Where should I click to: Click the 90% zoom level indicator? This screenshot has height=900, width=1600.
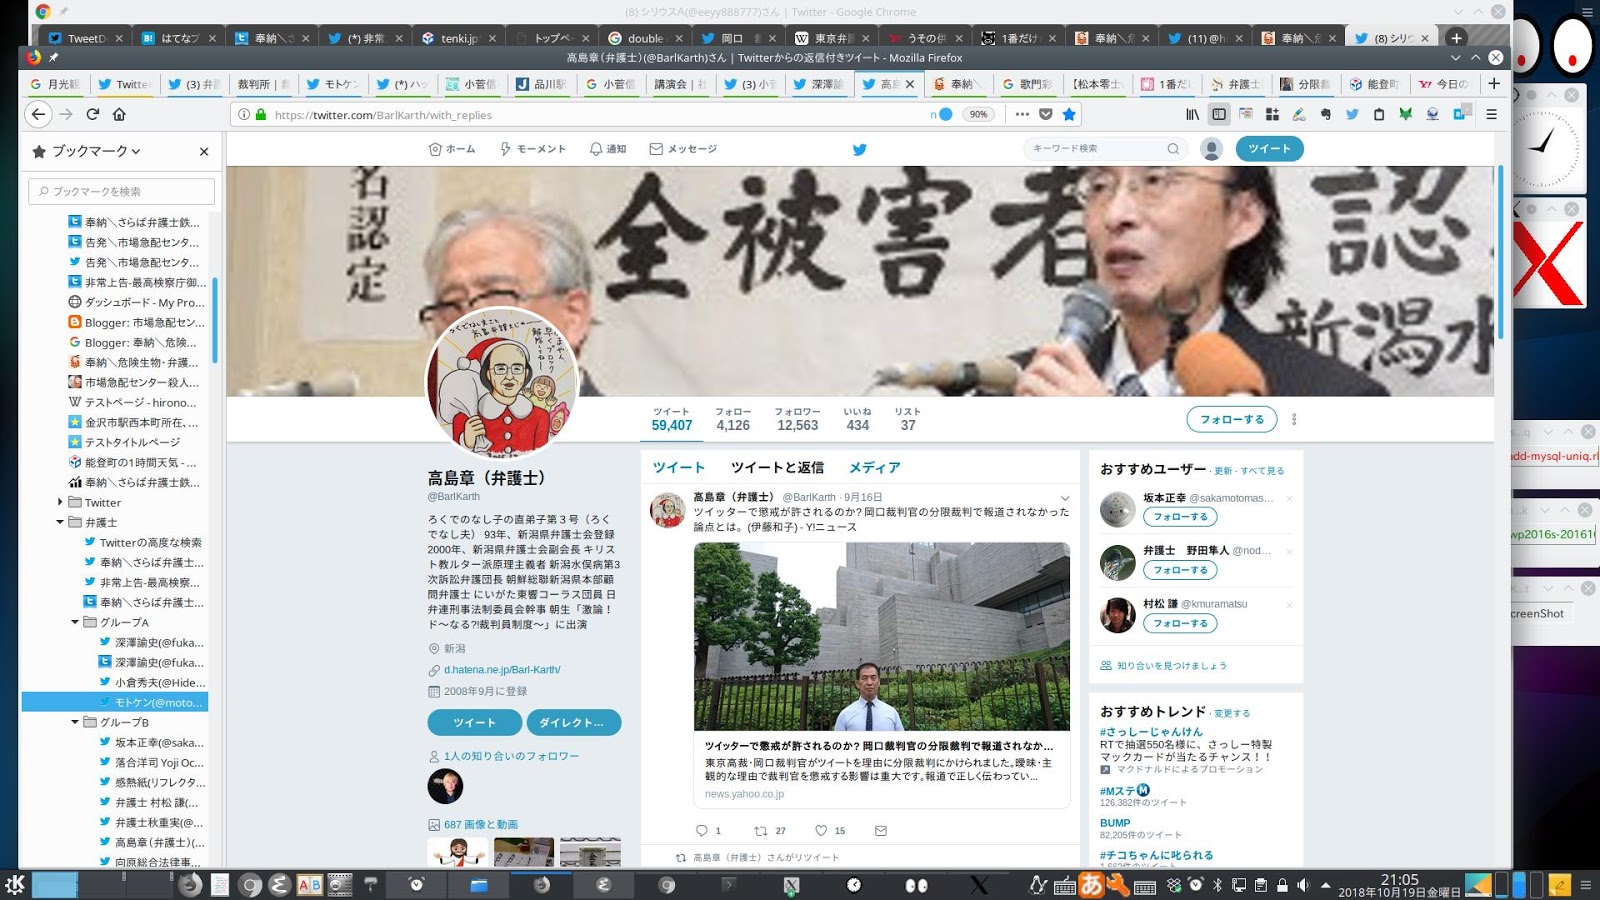click(978, 114)
